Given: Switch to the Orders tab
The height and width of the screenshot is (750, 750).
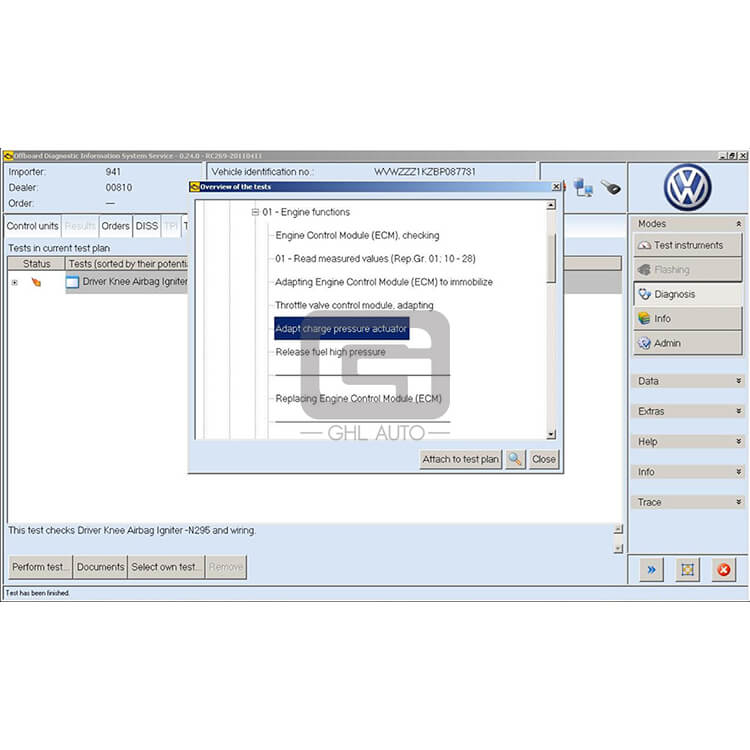Looking at the screenshot, I should (115, 226).
